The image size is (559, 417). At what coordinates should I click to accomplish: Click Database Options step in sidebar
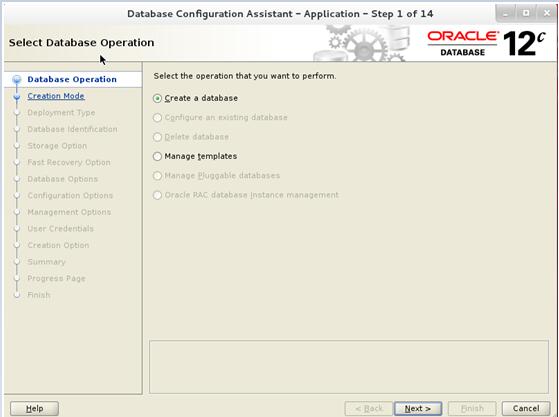62,179
